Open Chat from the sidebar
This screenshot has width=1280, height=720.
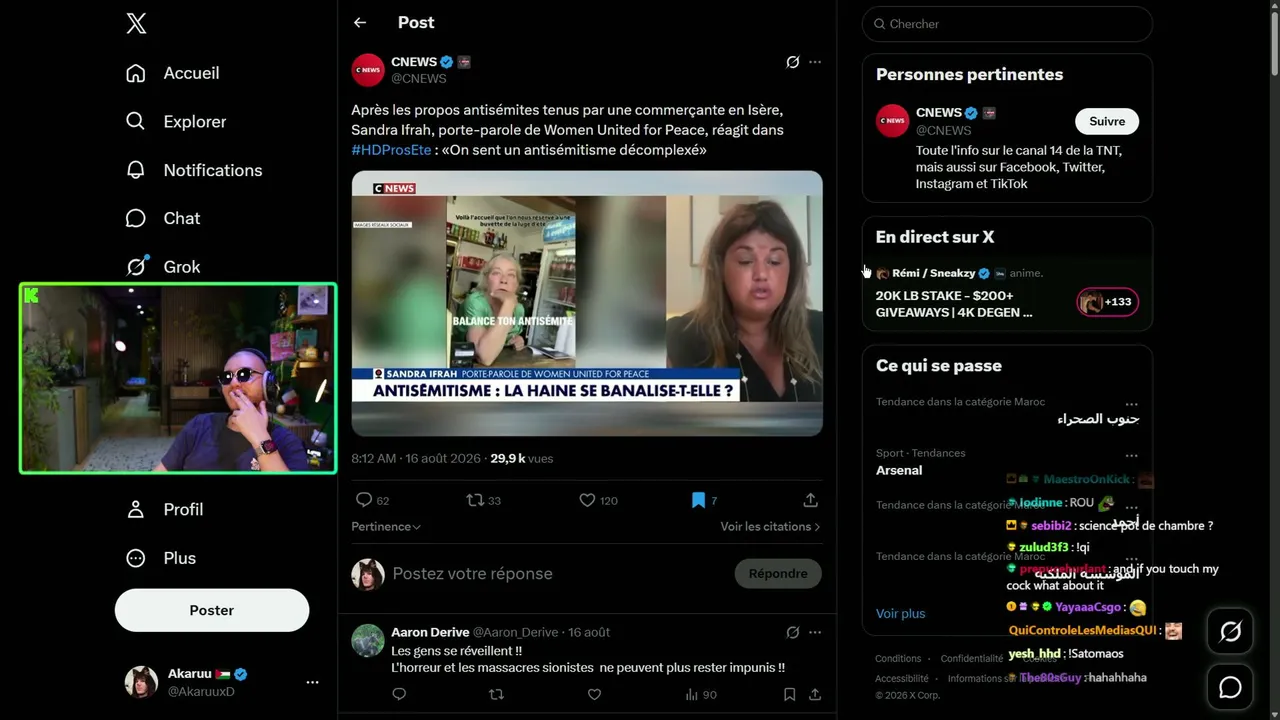coord(136,218)
